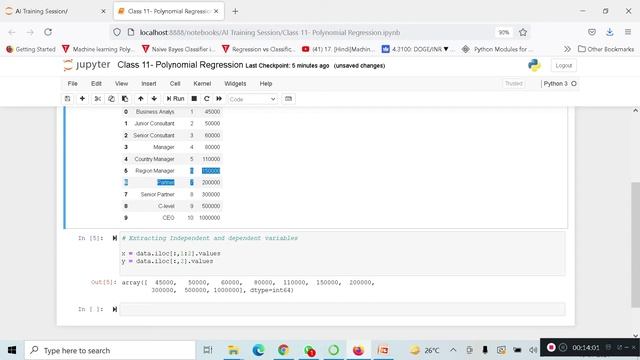Close the Class 11- Polynomial Regression tab
This screenshot has width=640, height=360.
tap(216, 11)
